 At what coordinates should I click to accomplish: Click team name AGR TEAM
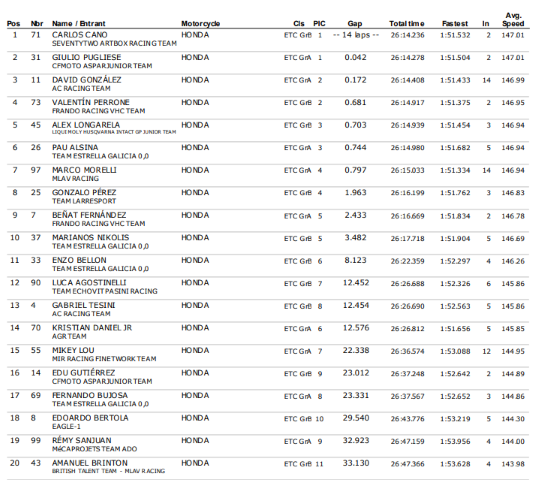69,336
